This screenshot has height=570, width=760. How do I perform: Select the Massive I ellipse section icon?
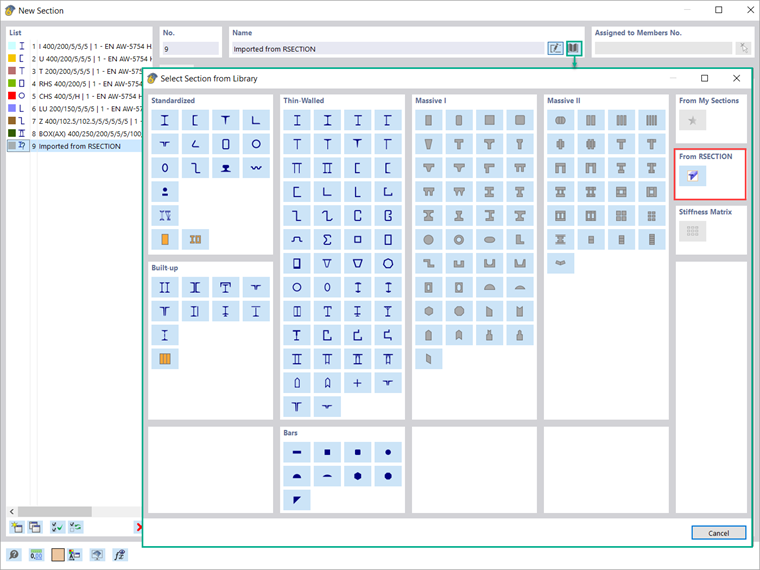[490, 239]
